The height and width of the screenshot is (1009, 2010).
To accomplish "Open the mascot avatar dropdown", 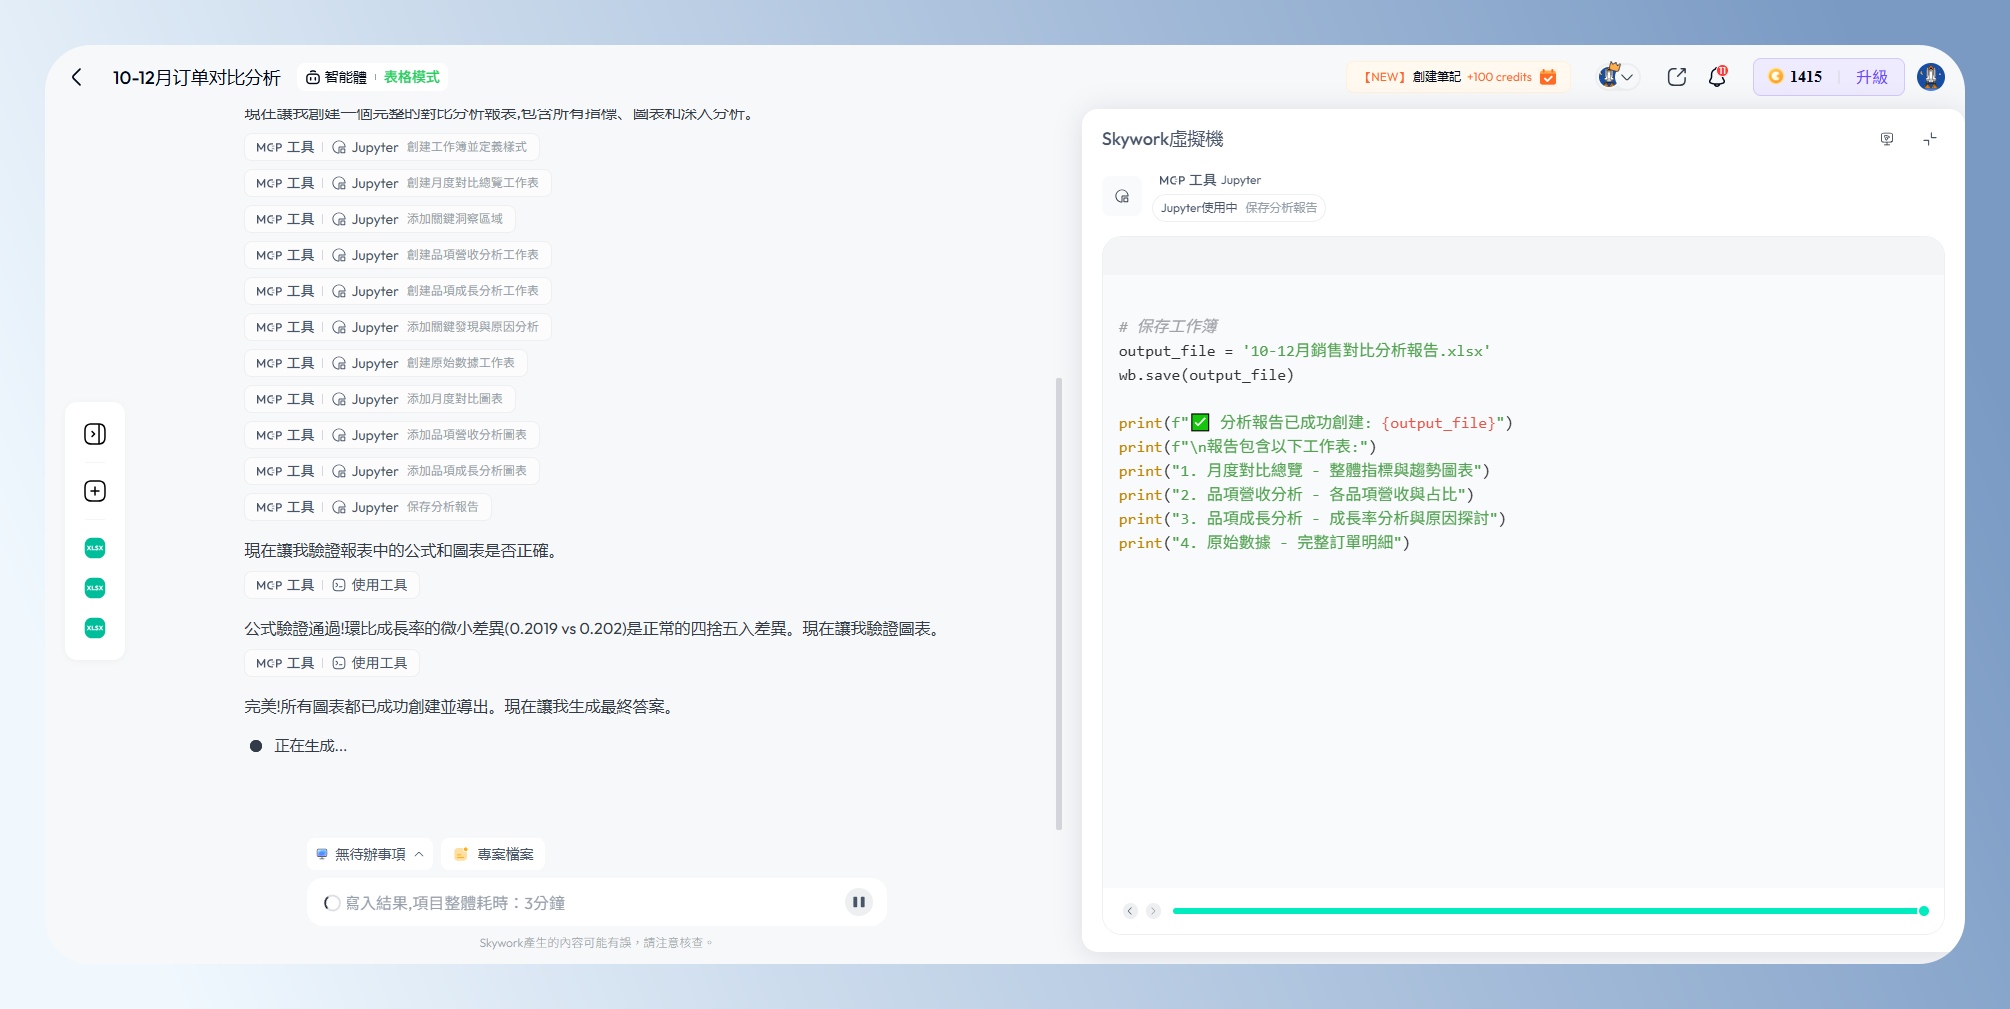I will (1616, 77).
